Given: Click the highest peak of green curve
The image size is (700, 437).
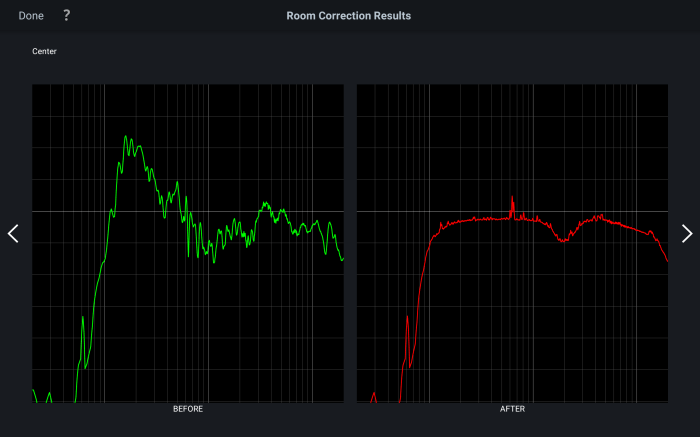Looking at the screenshot, I should [x=125, y=137].
